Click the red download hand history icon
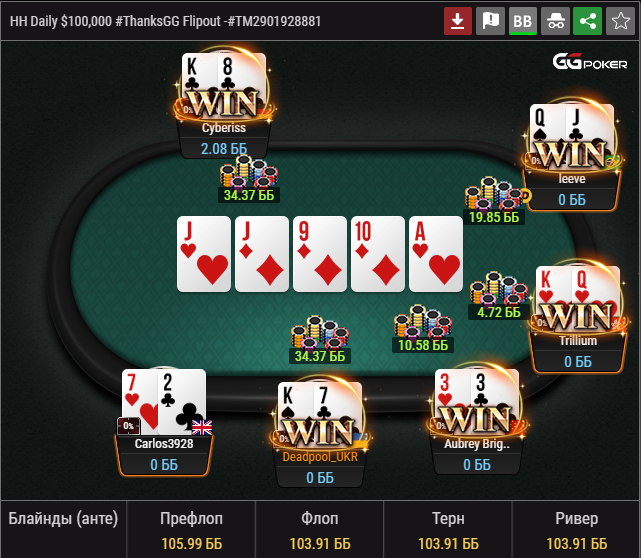The width and height of the screenshot is (641, 558). coord(458,21)
